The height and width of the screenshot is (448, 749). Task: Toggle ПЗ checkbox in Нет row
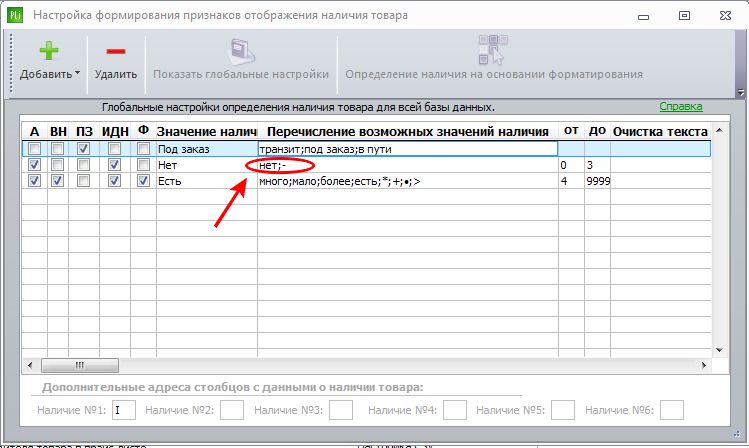(x=83, y=165)
